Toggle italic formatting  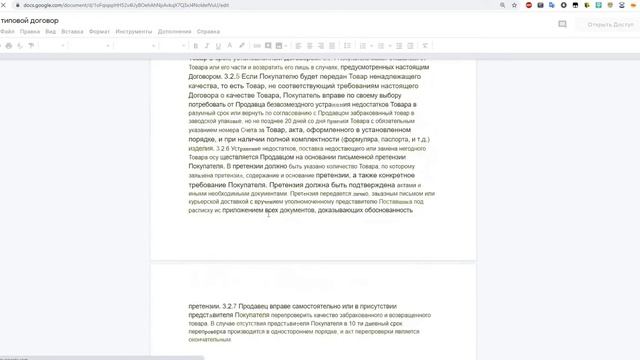pos(207,46)
